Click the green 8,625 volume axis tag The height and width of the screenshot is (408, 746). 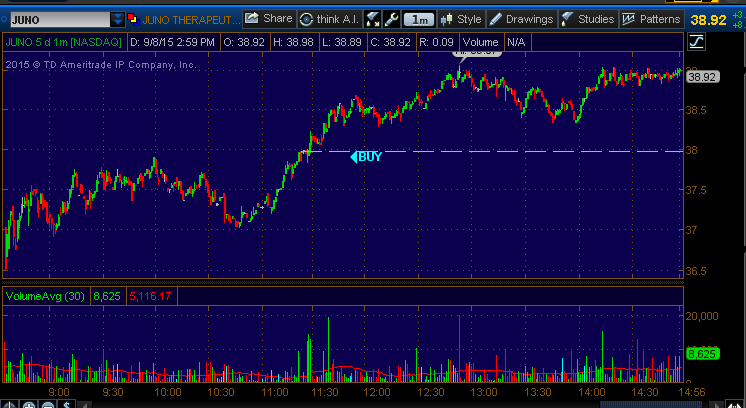[700, 353]
